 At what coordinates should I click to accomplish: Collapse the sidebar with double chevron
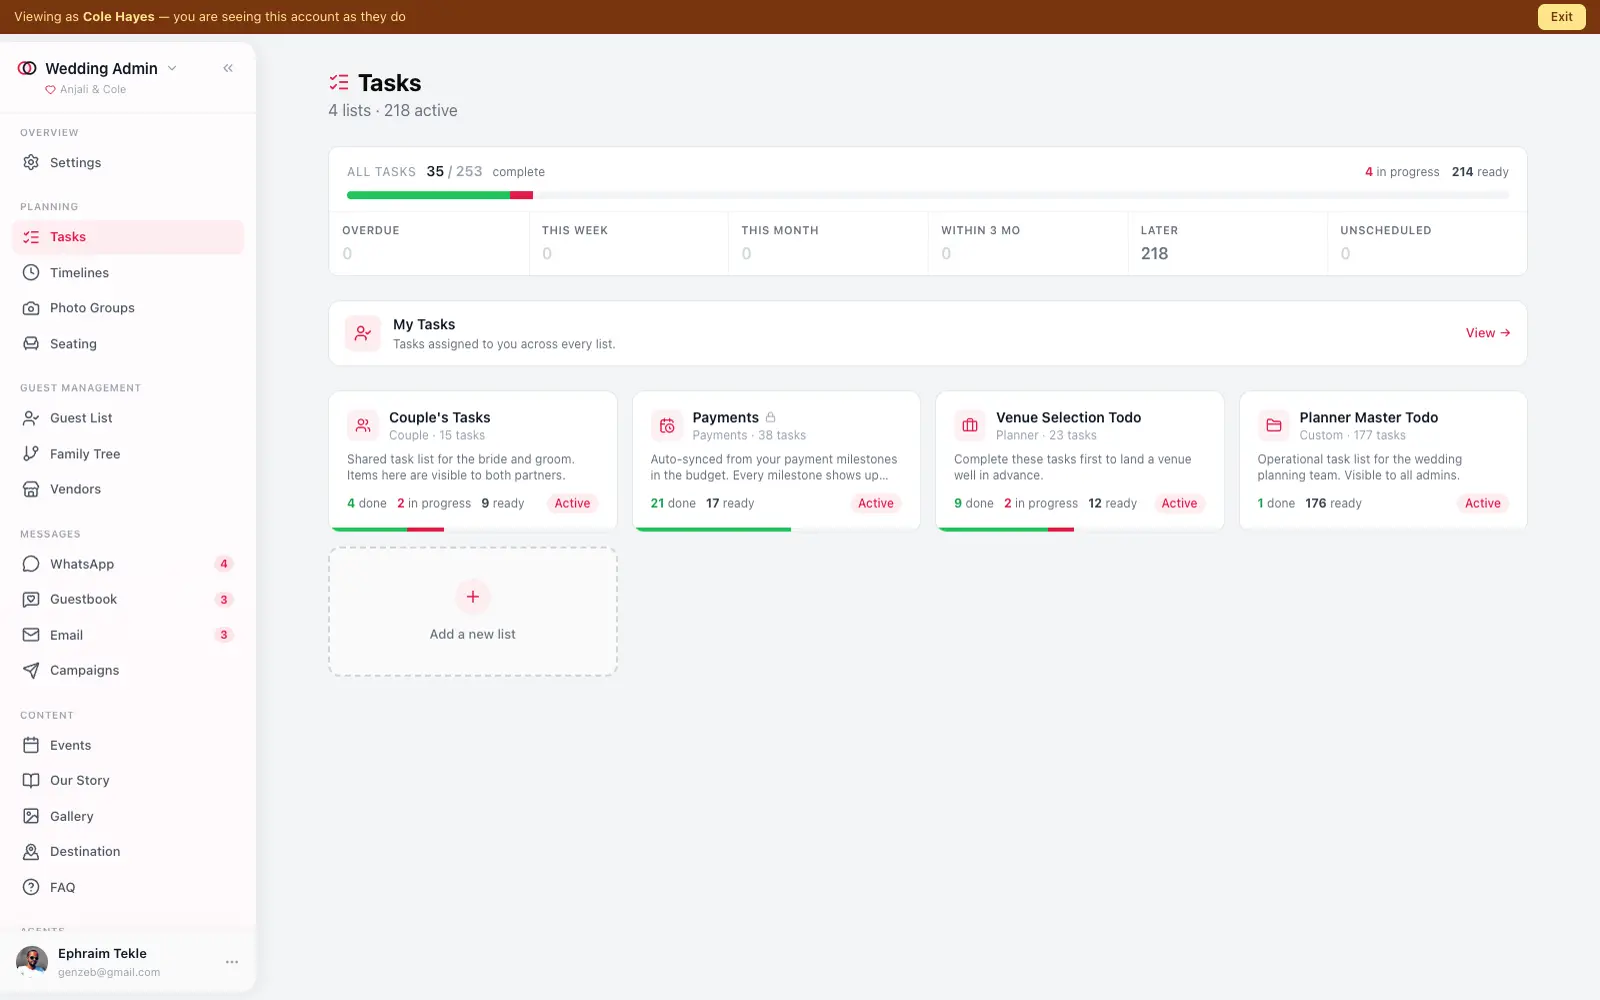(228, 68)
